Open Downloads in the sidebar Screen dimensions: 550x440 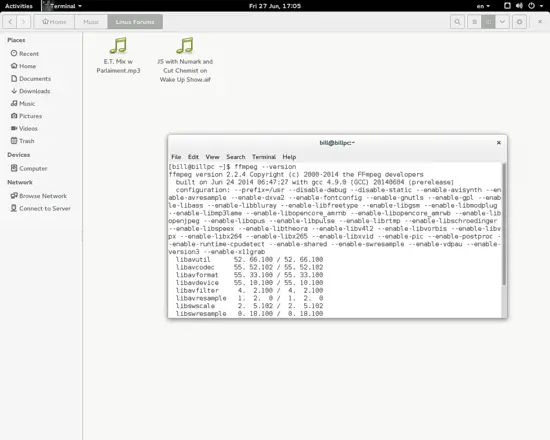click(31, 91)
